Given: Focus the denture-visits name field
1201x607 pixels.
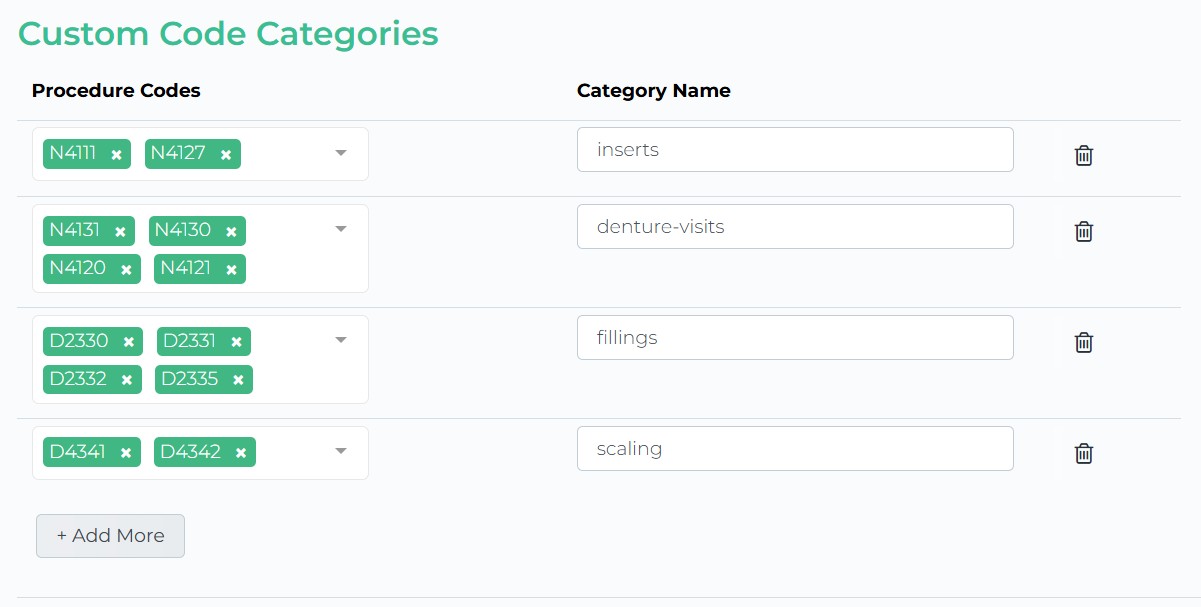Looking at the screenshot, I should 795,226.
